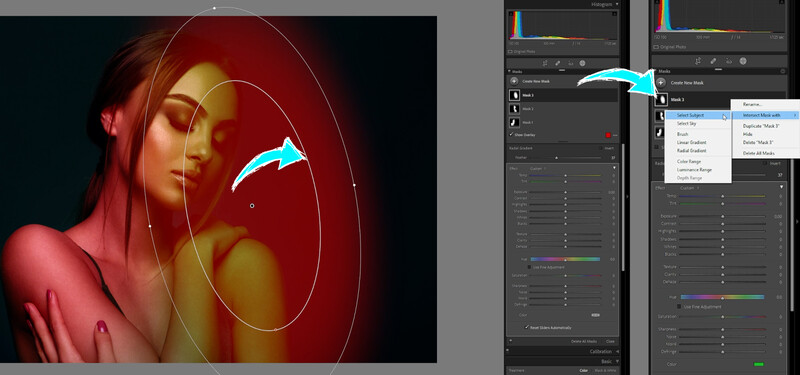Select the Mask 1 thumbnail in left panel
The height and width of the screenshot is (375, 800).
[514, 122]
